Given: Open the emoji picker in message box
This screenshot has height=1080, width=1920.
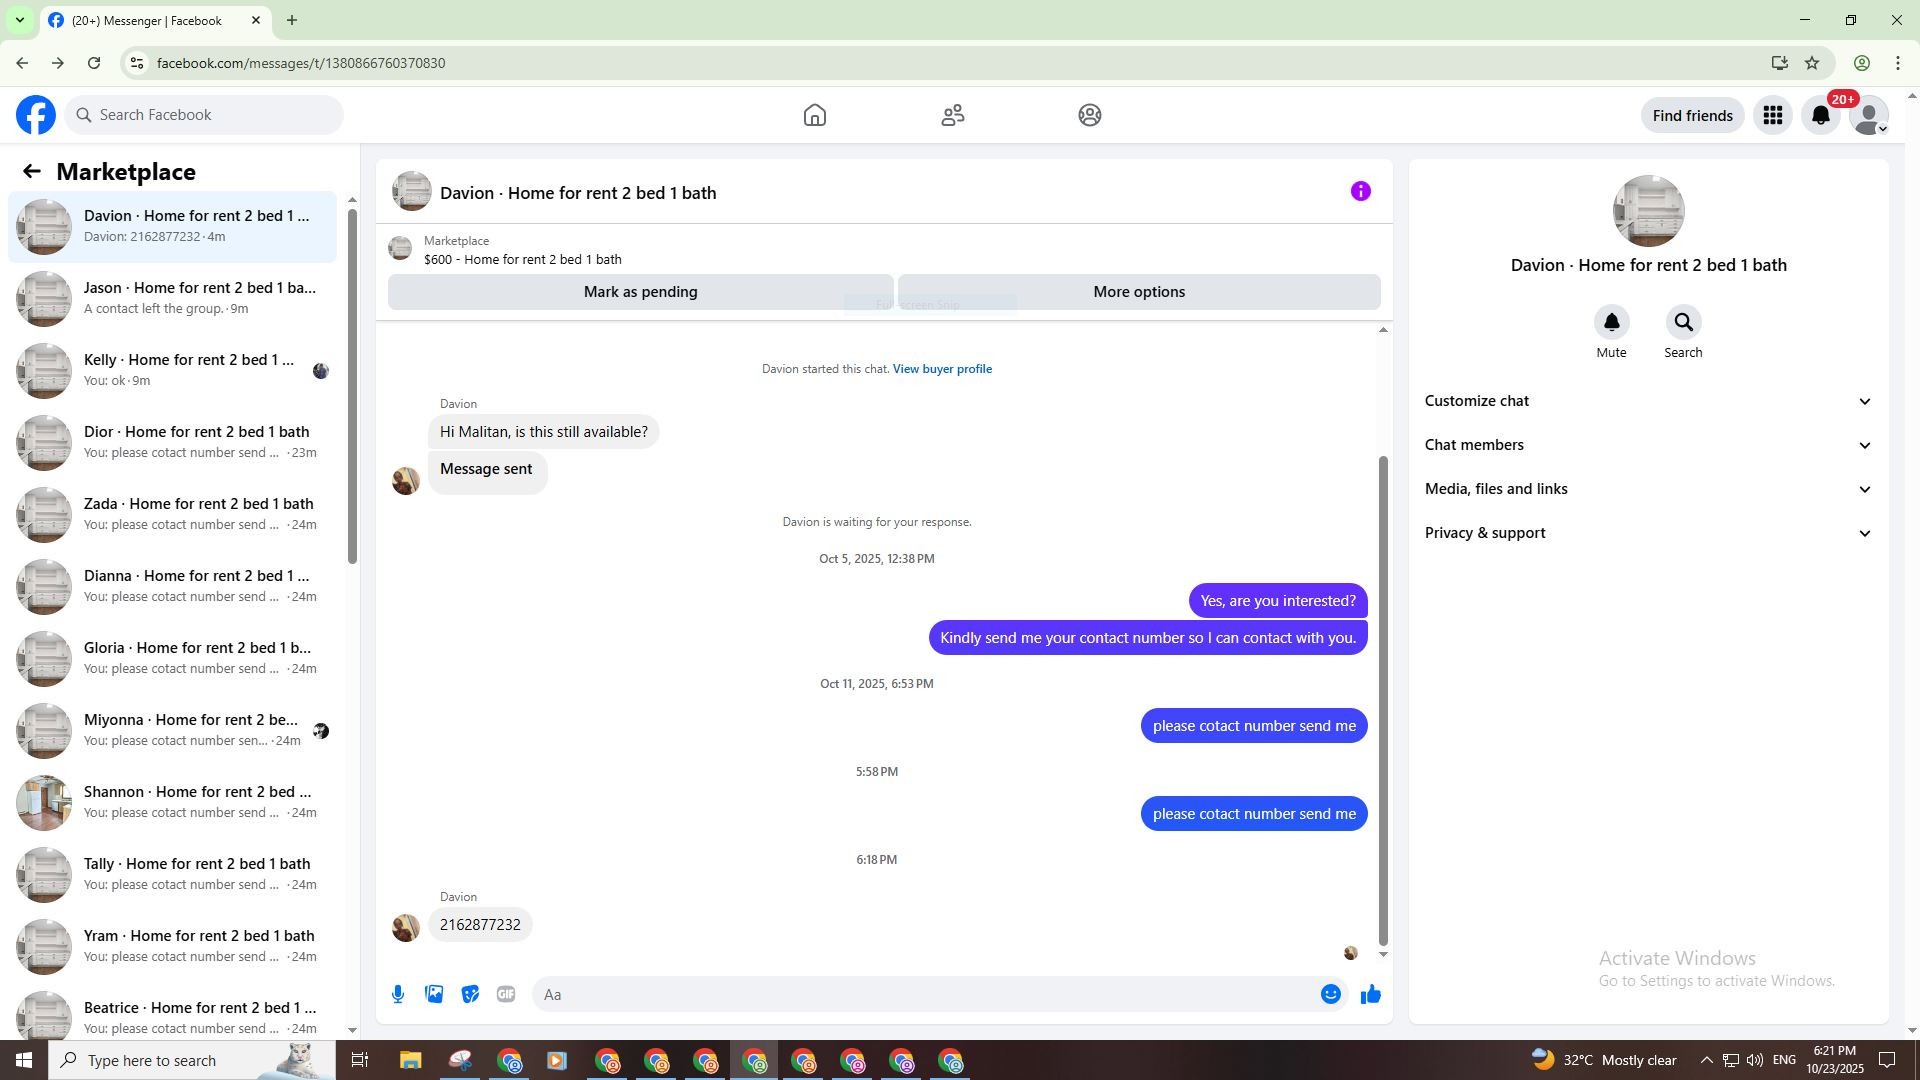Looking at the screenshot, I should (1330, 994).
